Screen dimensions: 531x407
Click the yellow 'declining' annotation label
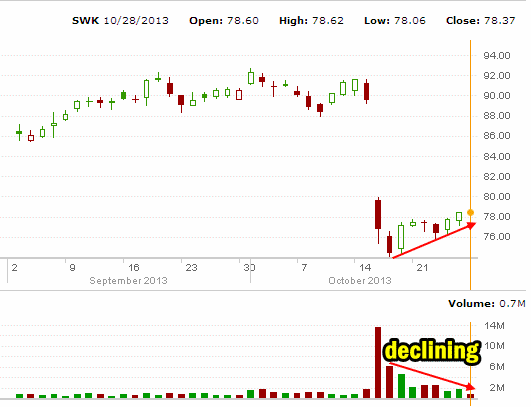(432, 351)
